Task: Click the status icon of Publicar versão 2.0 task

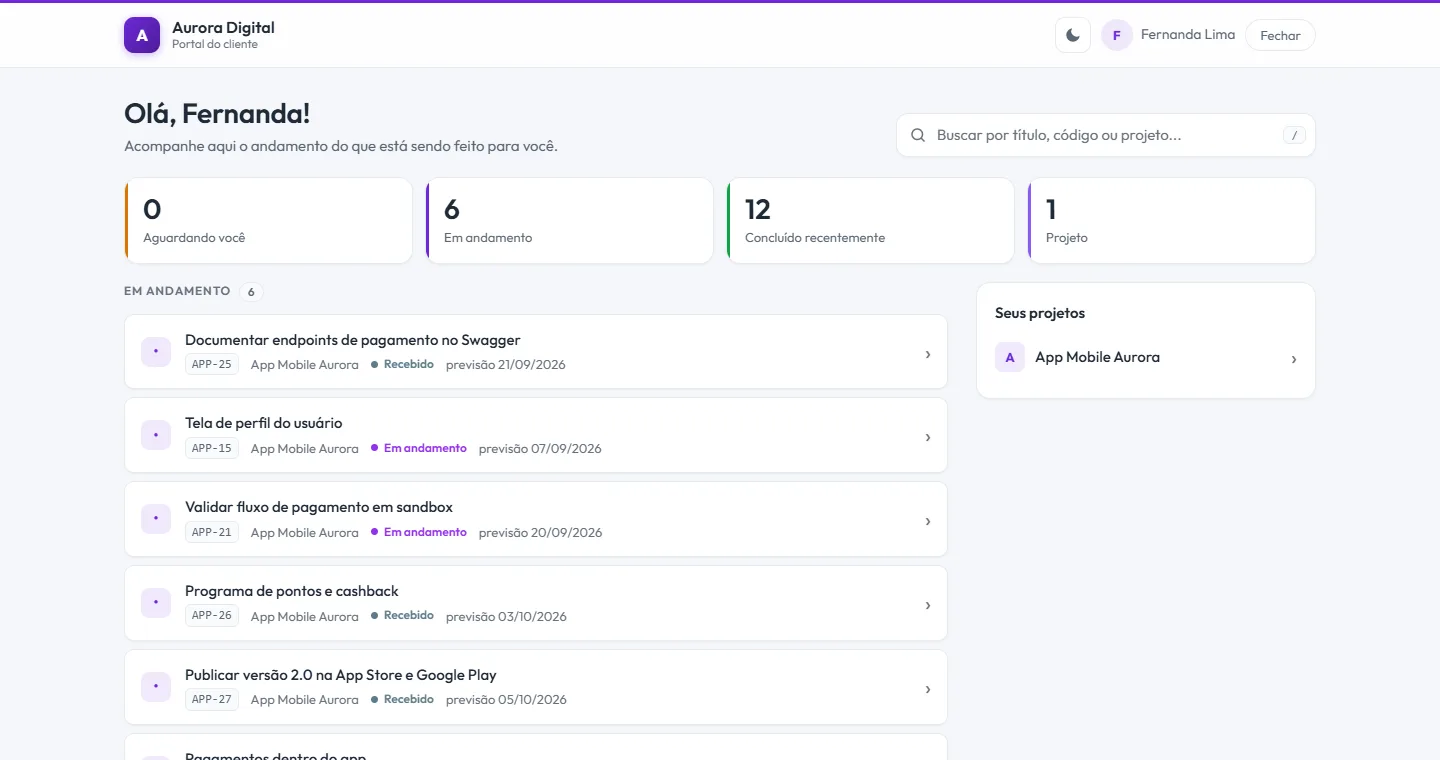Action: click(x=156, y=687)
